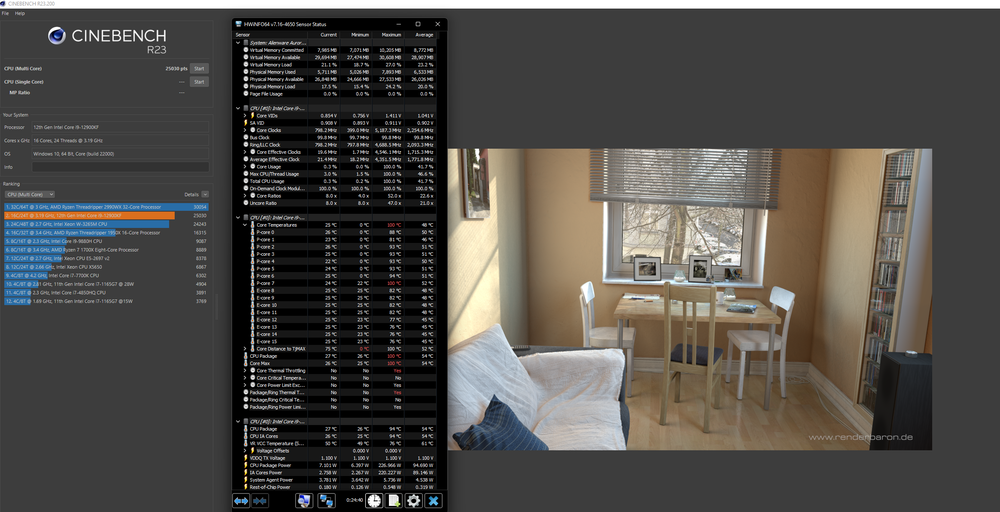Viewport: 1000px width, 512px height.
Task: Click the network computers remote monitoring icon
Action: [x=327, y=500]
